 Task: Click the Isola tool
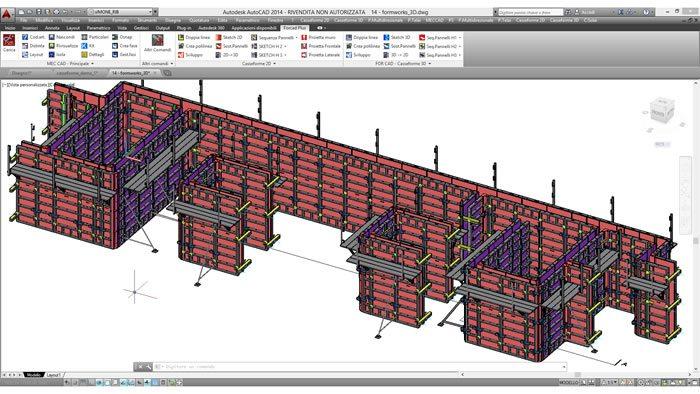coord(57,54)
